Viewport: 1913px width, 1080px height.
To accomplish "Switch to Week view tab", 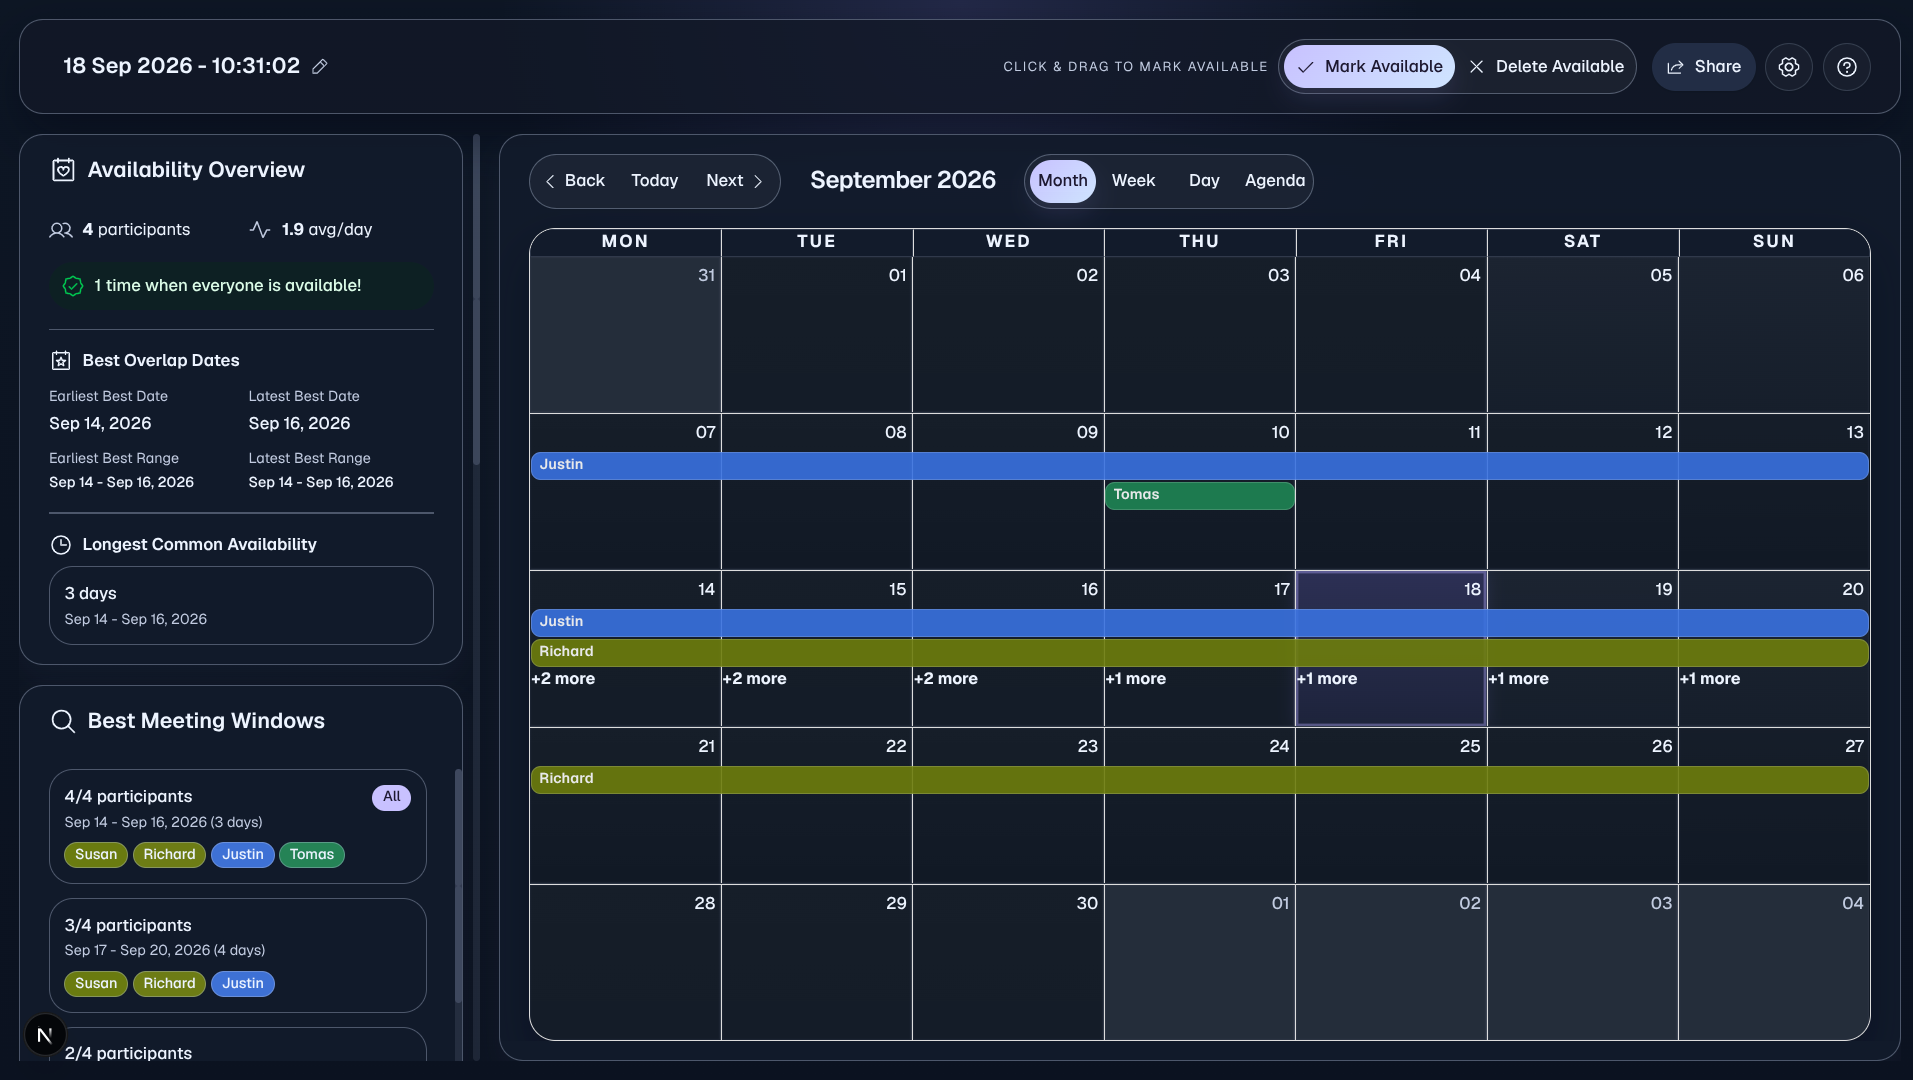I will tap(1133, 181).
